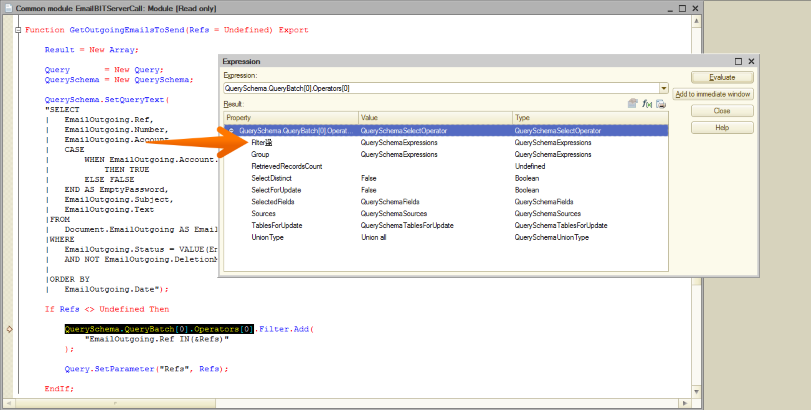Click the 'QuerySchema.SetQueryText(' code line
The height and width of the screenshot is (410, 811).
[107, 100]
